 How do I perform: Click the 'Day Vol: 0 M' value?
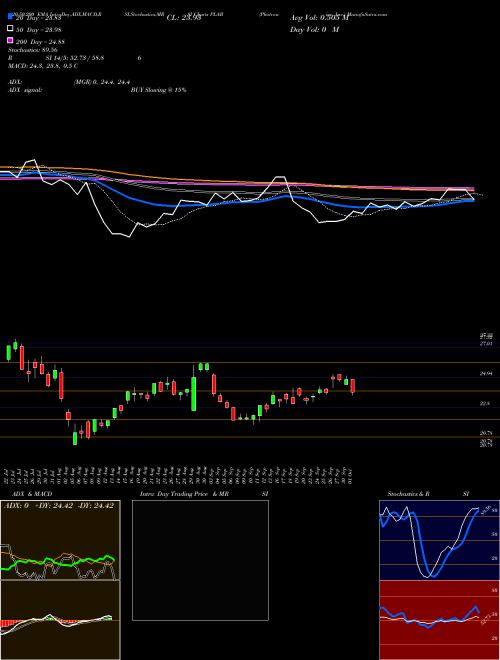(x=314, y=29)
